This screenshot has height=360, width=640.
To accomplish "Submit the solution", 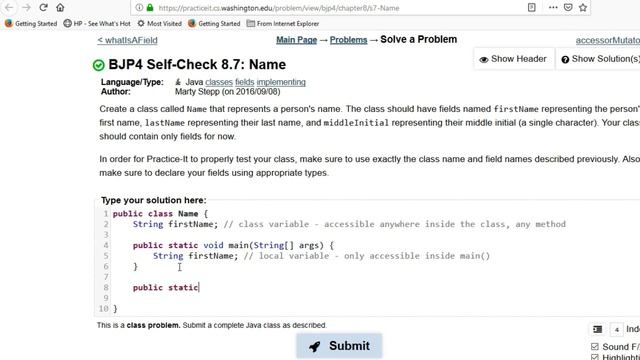I will pyautogui.click(x=339, y=346).
